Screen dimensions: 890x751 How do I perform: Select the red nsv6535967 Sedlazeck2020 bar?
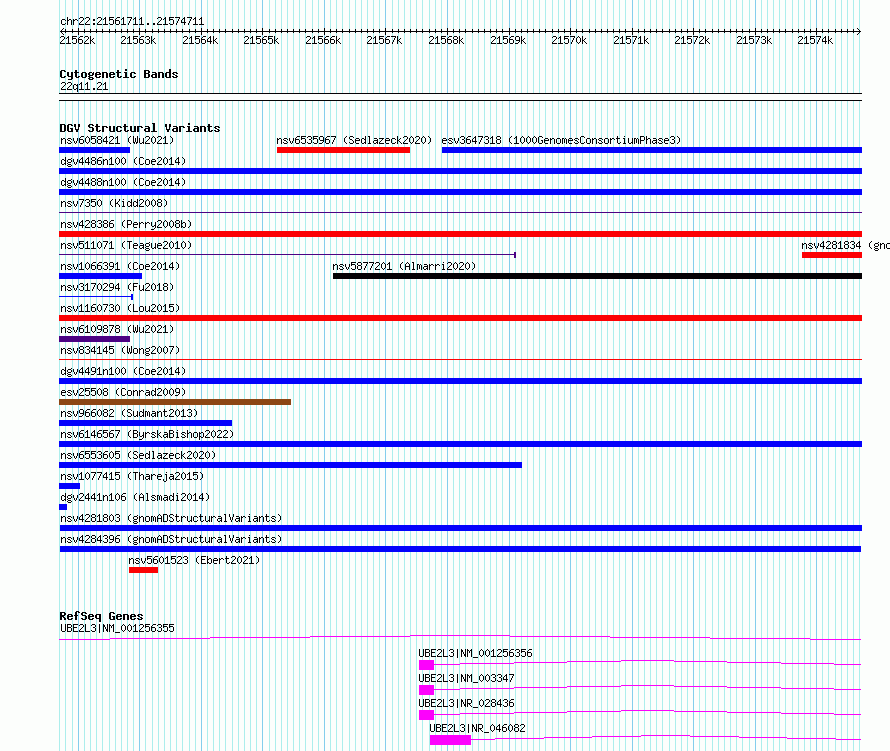(343, 150)
